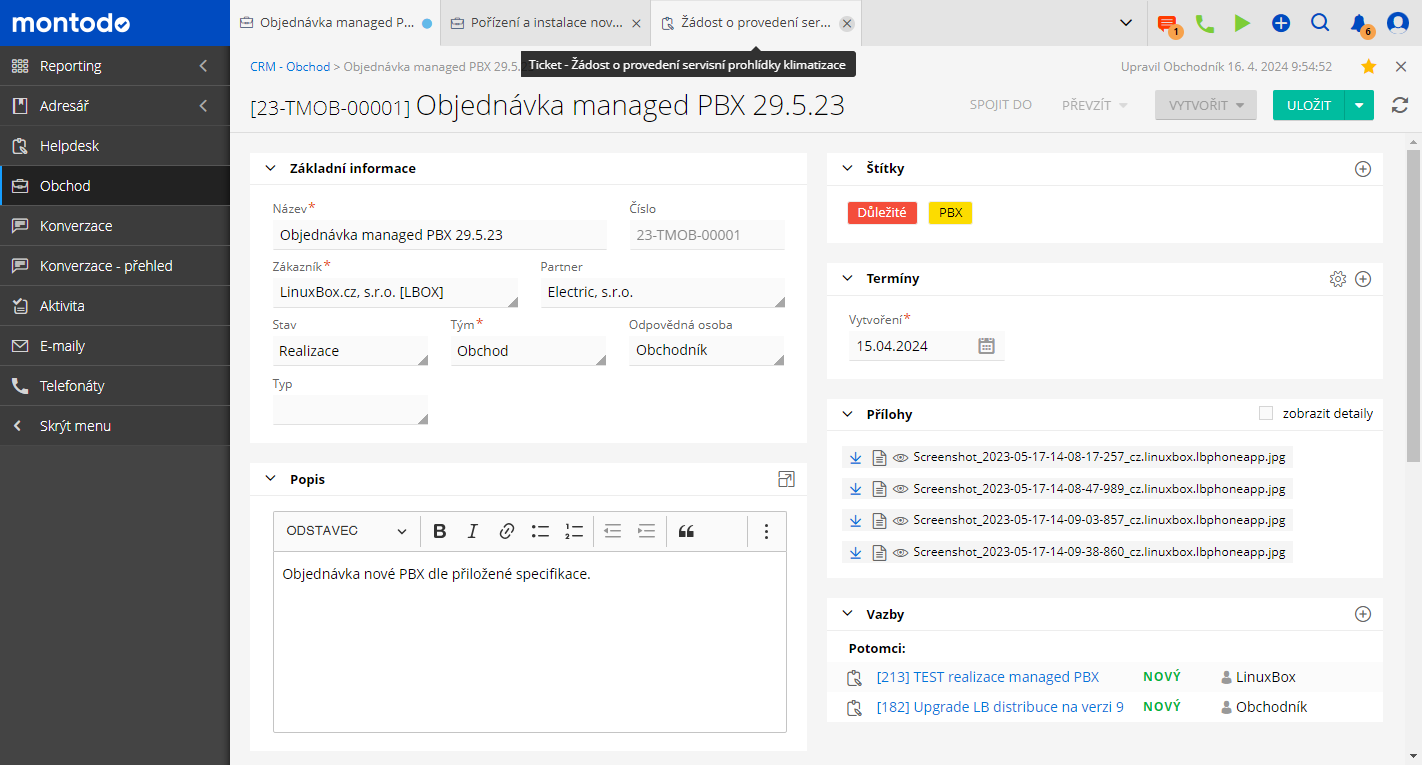Open Termíny settings gear icon
Viewport: 1422px width, 765px height.
coord(1338,279)
